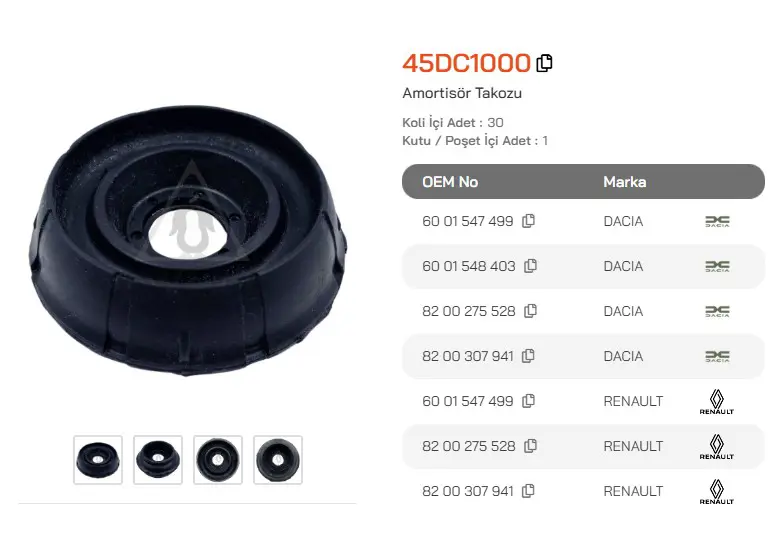Select the third product thumbnail
The width and height of the screenshot is (774, 548).
(218, 460)
